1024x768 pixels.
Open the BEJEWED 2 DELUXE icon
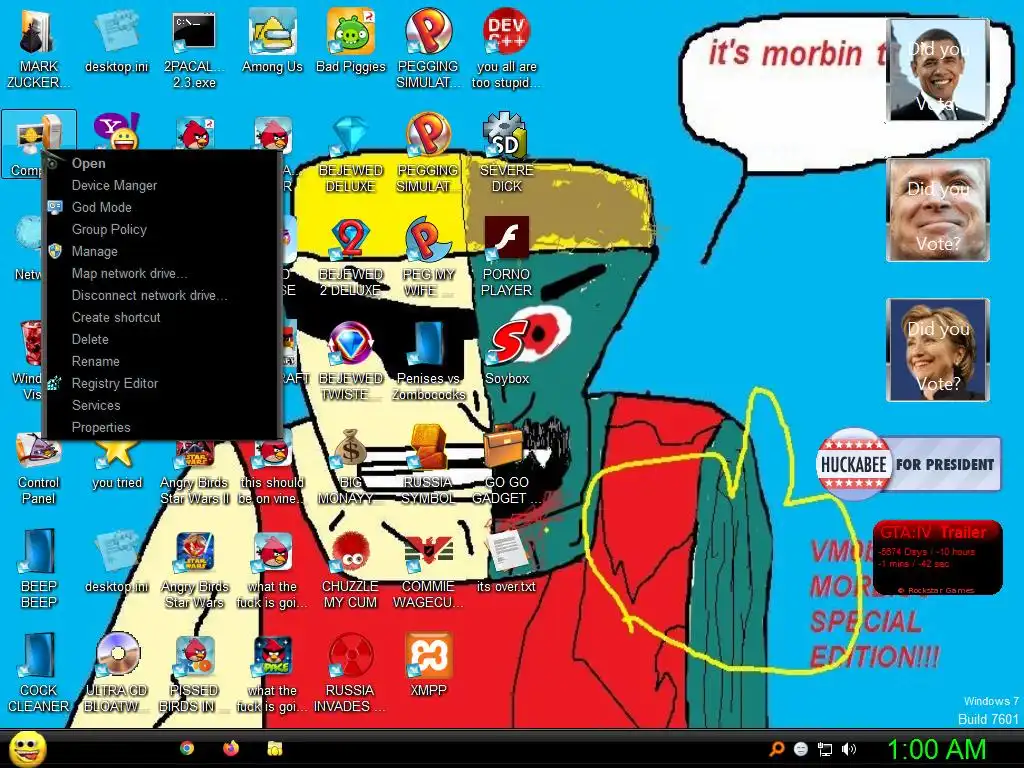[351, 257]
